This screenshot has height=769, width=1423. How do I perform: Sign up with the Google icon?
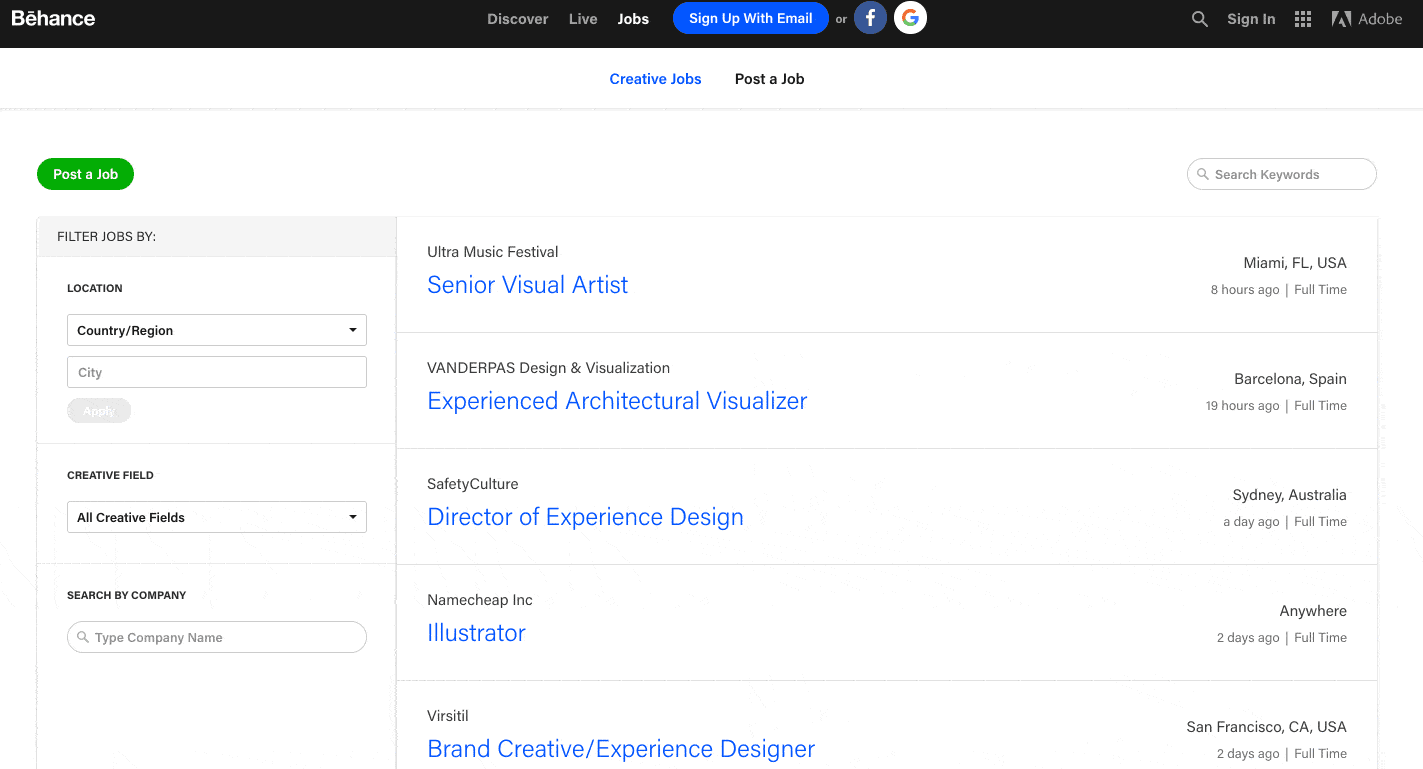click(910, 18)
